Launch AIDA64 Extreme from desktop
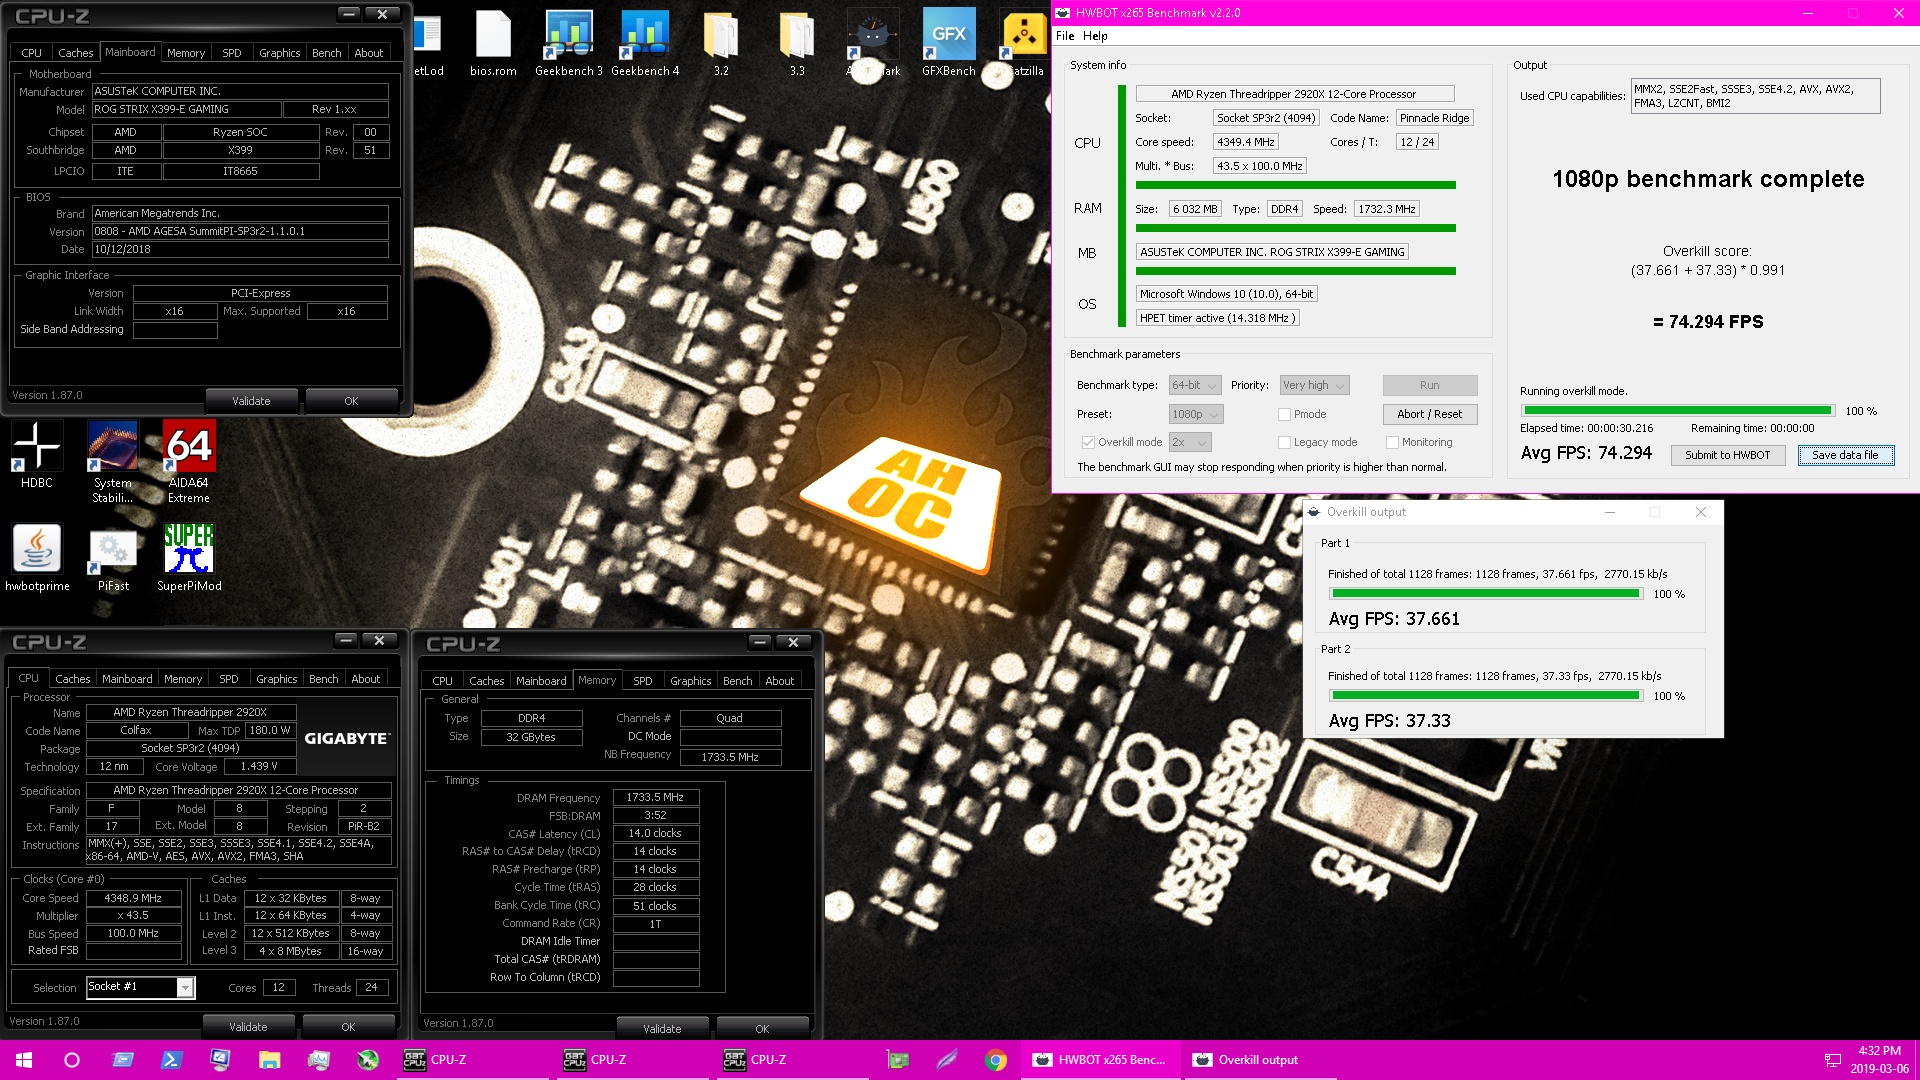The height and width of the screenshot is (1080, 1920). click(189, 462)
